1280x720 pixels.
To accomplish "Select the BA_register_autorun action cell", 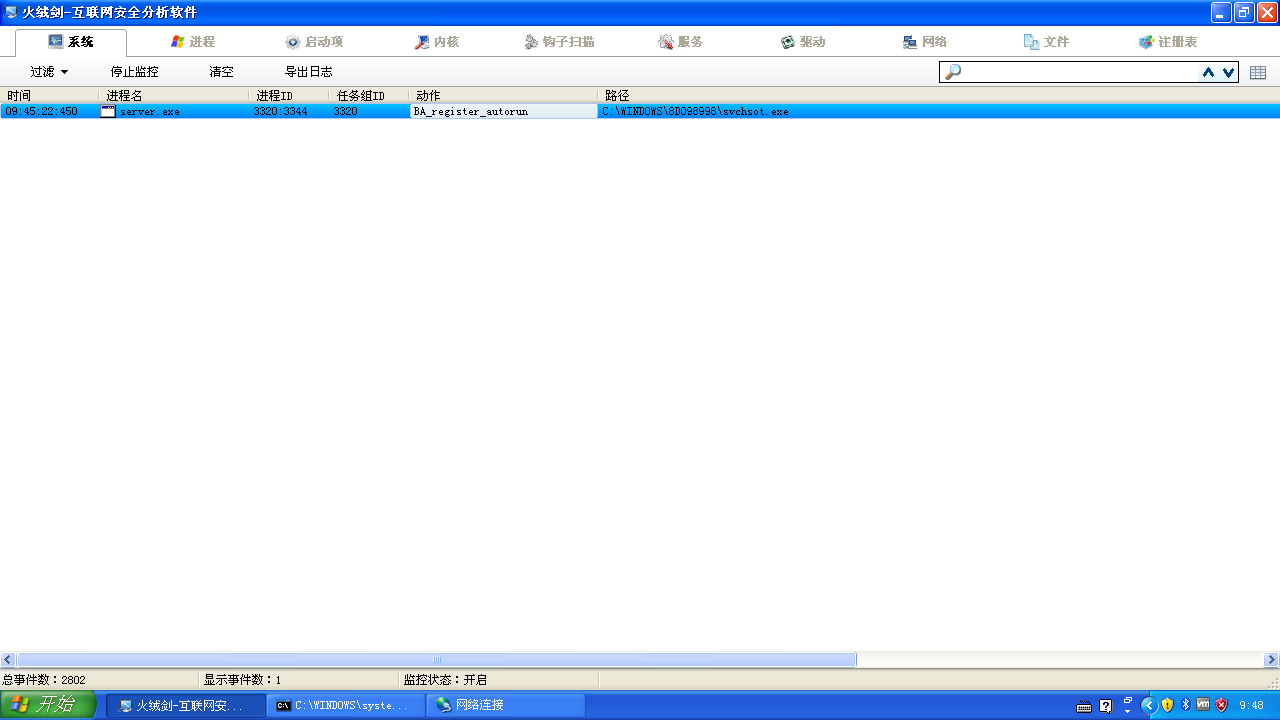I will coord(504,112).
